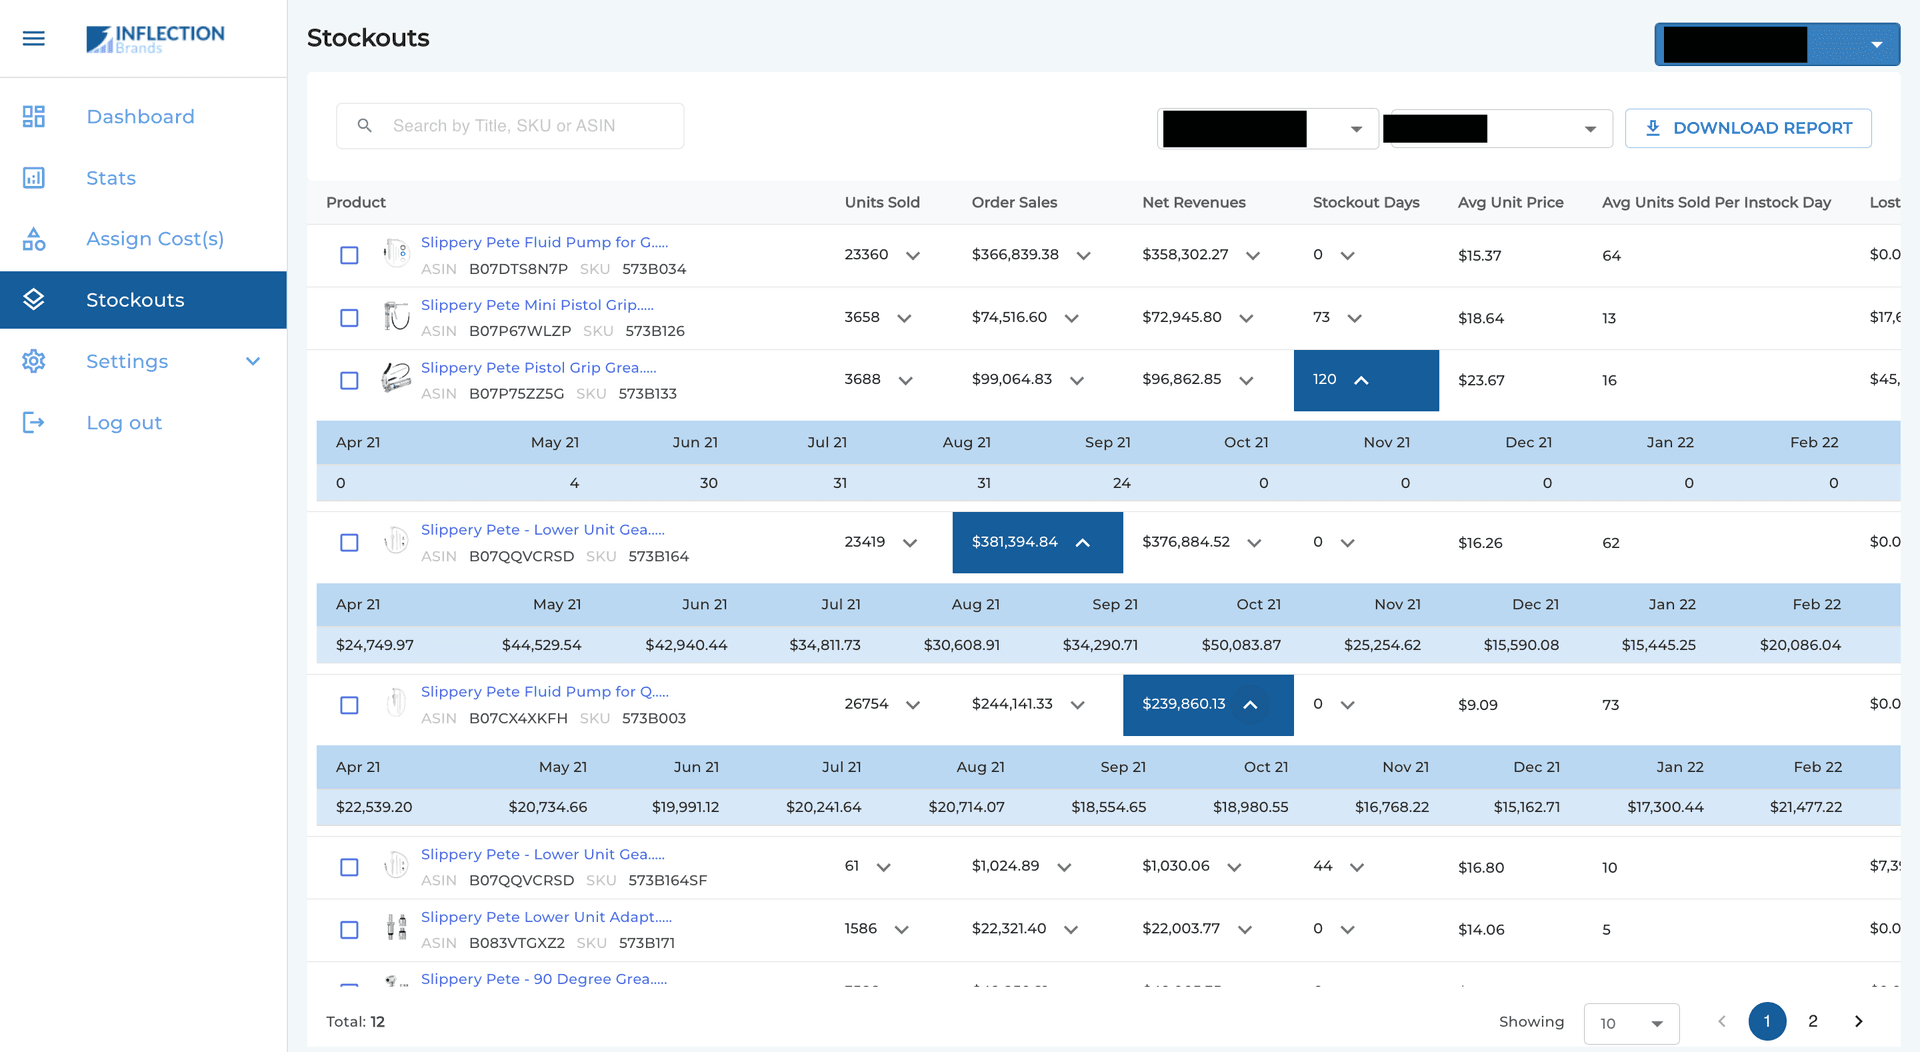Check the Slippery Pete Fluid Pump row checkbox
1920x1052 pixels.
(349, 255)
